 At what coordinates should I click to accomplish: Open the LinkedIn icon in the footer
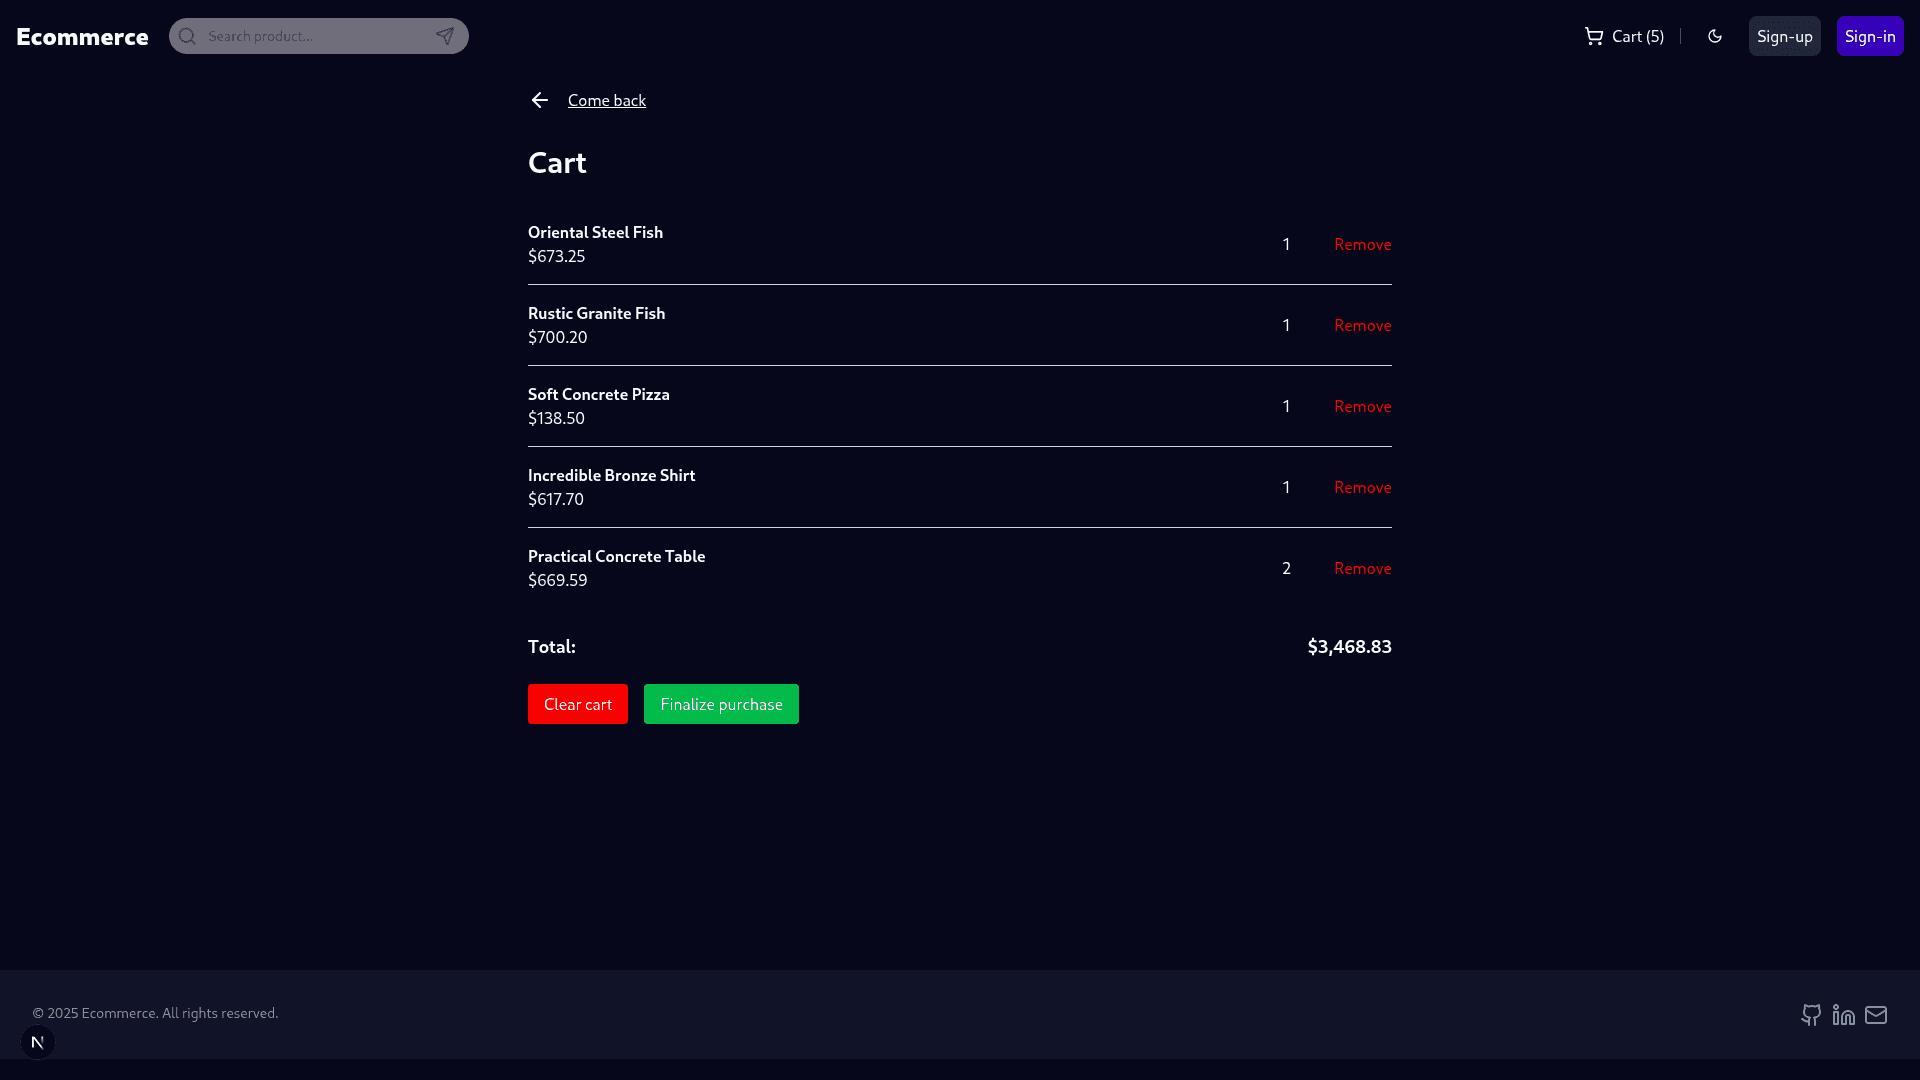coord(1843,1014)
